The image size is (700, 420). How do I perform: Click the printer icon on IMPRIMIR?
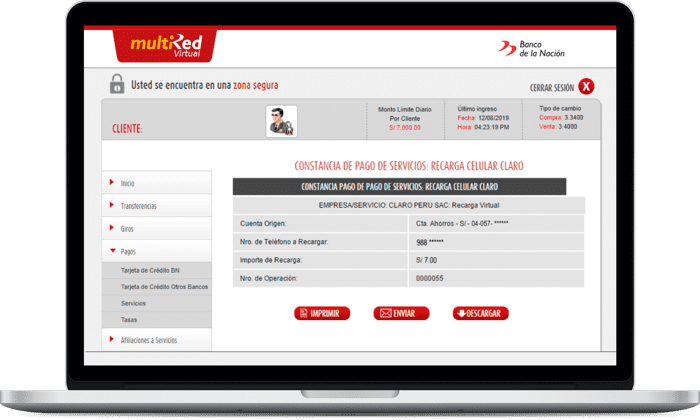point(304,313)
